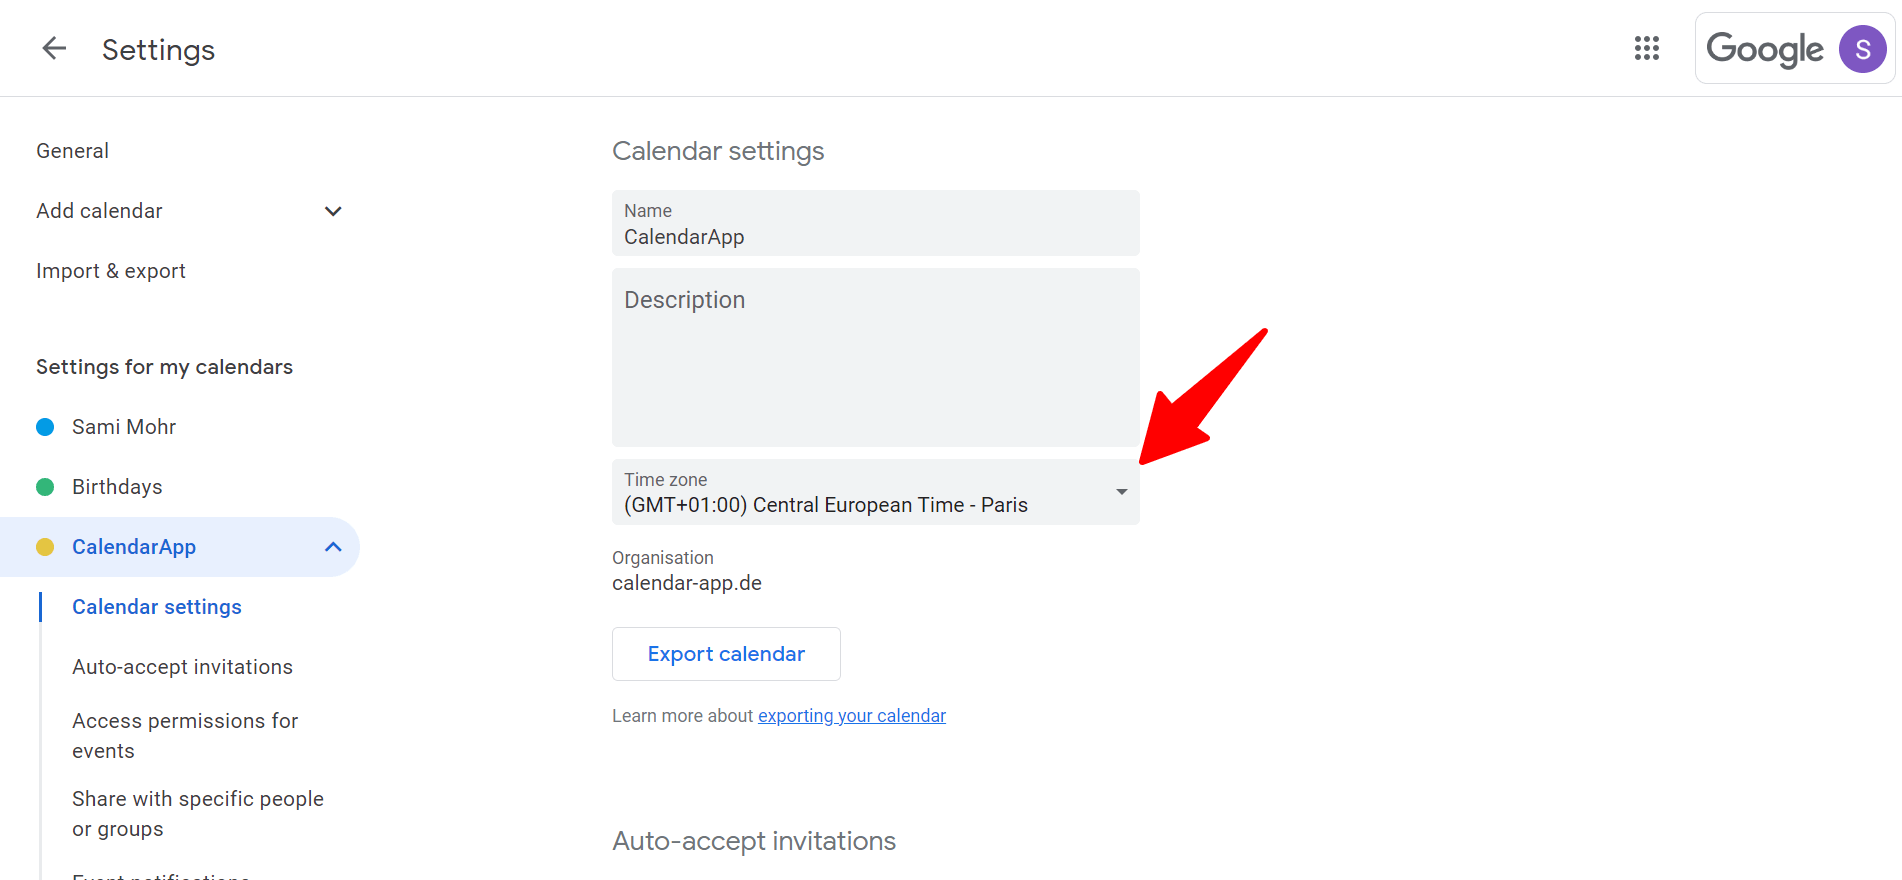Open Share with specific people or groups

(x=197, y=813)
